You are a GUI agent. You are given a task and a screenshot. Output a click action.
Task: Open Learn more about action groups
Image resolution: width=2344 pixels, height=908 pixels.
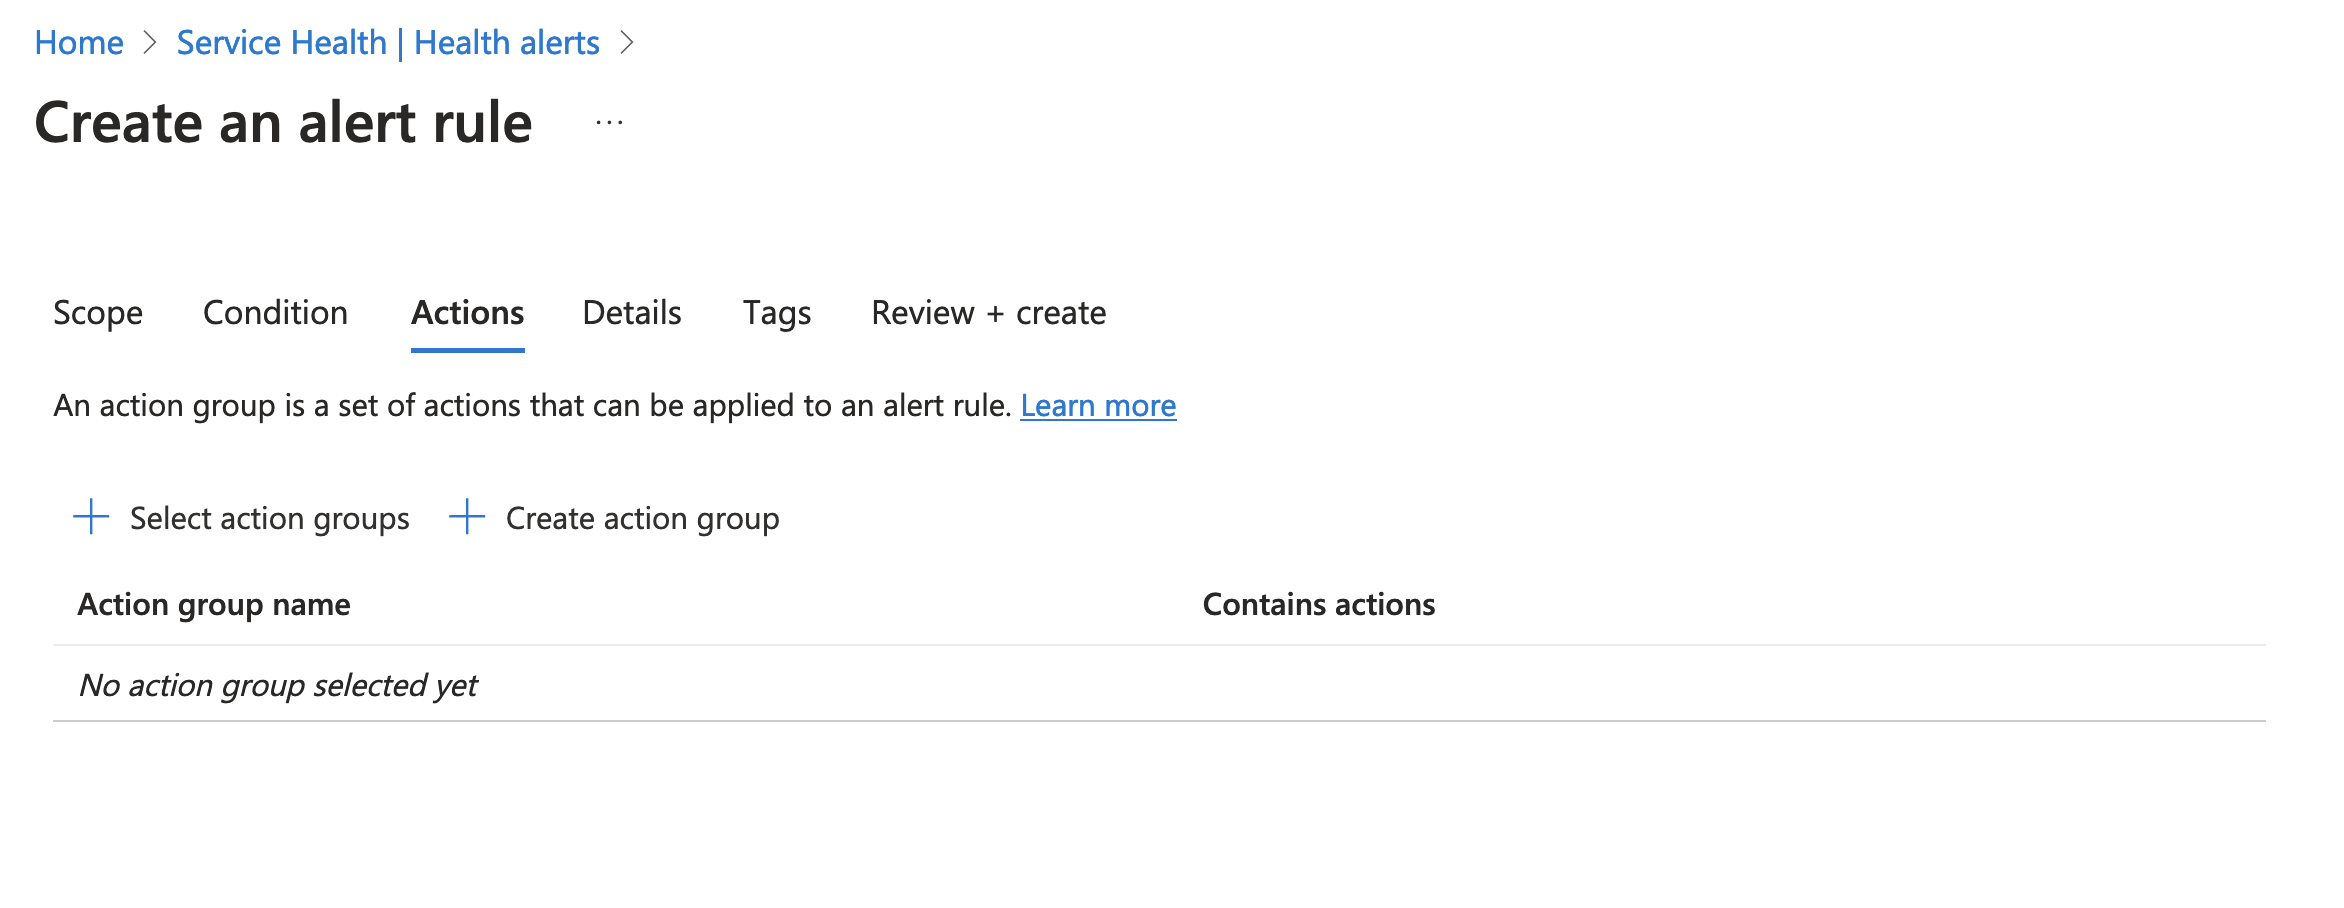1098,406
